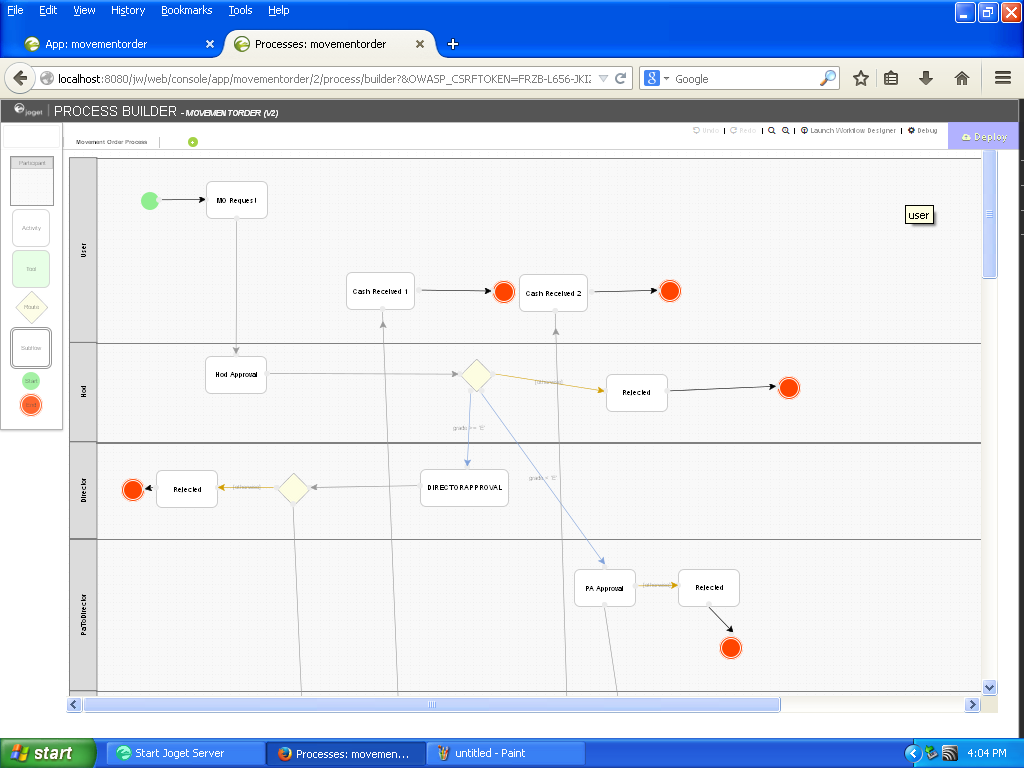Select the green start node in User lane
The width and height of the screenshot is (1024, 768).
click(150, 200)
